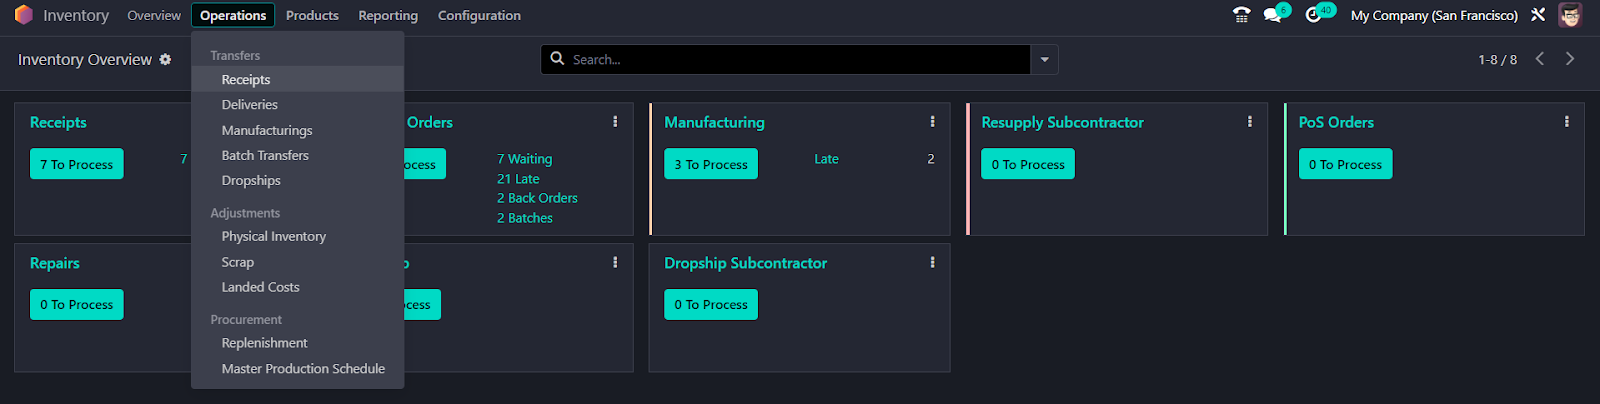Viewport: 1600px width, 404px height.
Task: Open the PoS Orders card title
Action: [x=1336, y=122]
